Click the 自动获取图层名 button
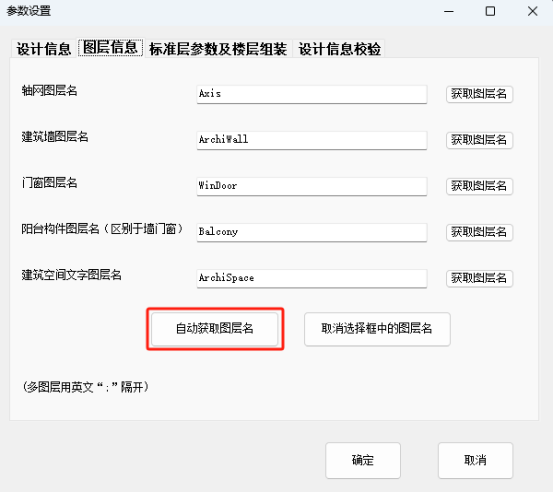 point(215,329)
